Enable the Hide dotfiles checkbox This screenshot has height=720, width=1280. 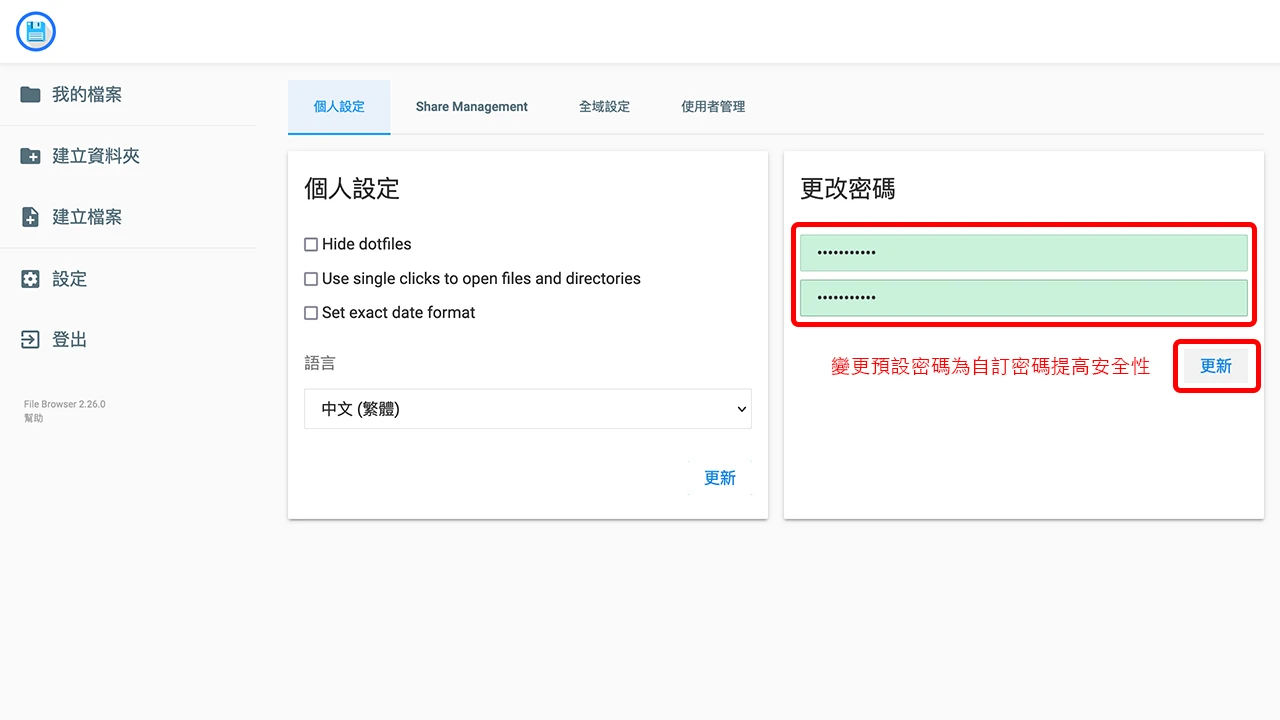point(311,244)
